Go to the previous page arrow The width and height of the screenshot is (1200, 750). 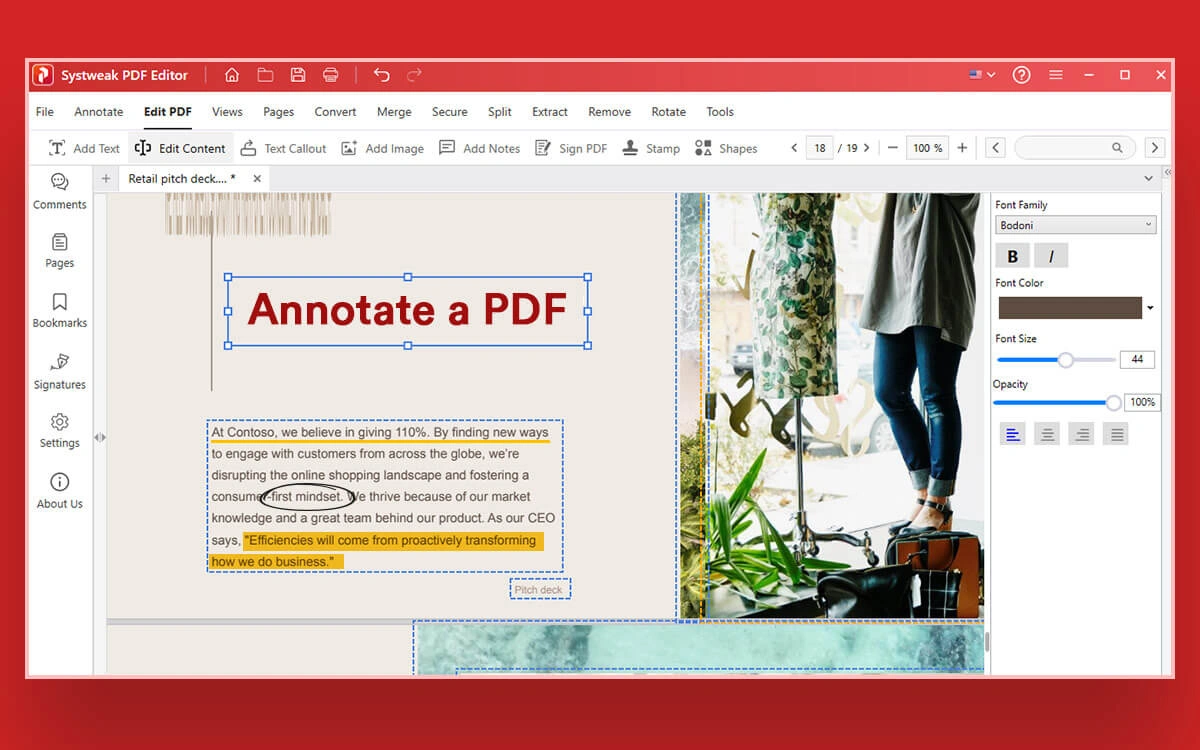(x=794, y=148)
